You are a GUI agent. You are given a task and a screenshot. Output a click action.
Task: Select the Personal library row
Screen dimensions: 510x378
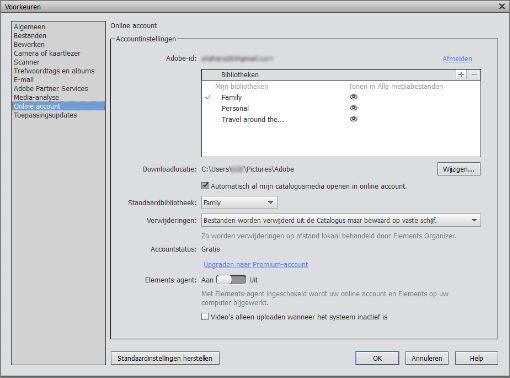341,108
